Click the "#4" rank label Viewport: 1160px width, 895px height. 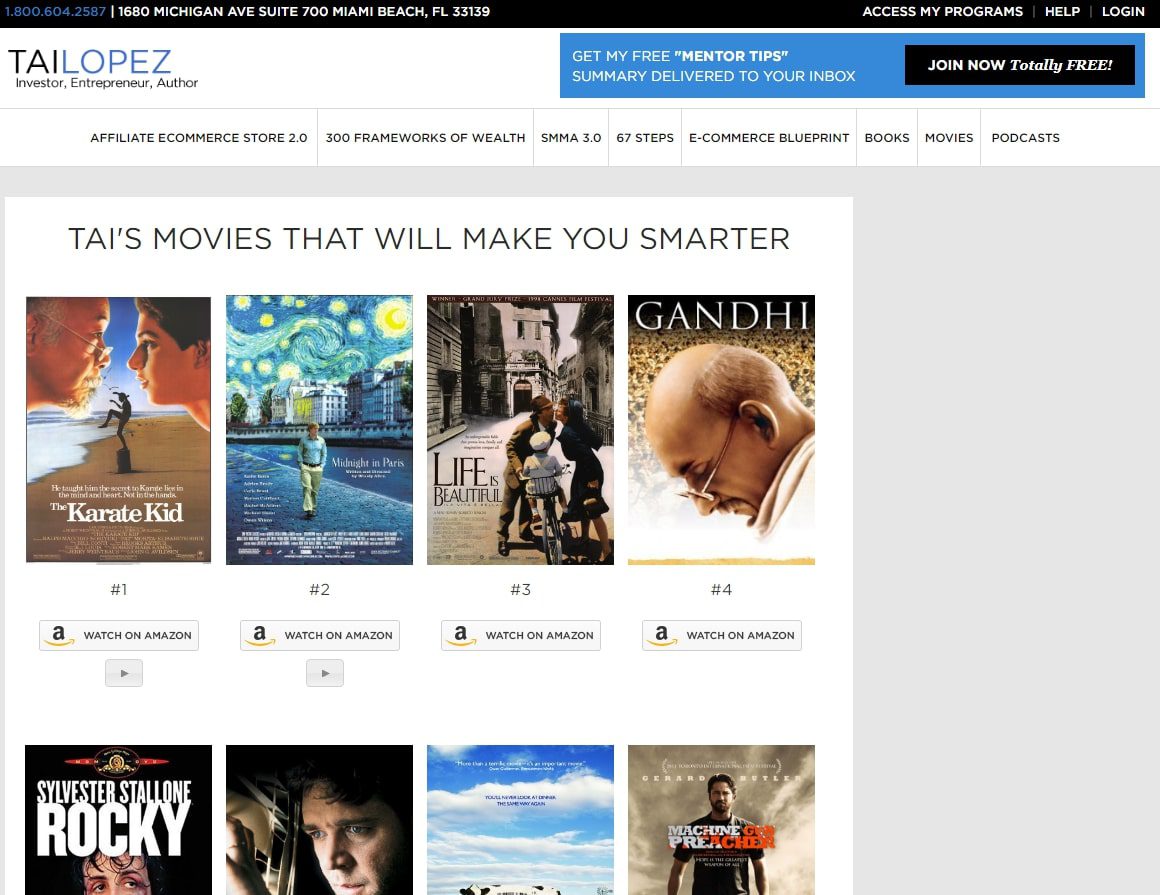click(x=721, y=590)
